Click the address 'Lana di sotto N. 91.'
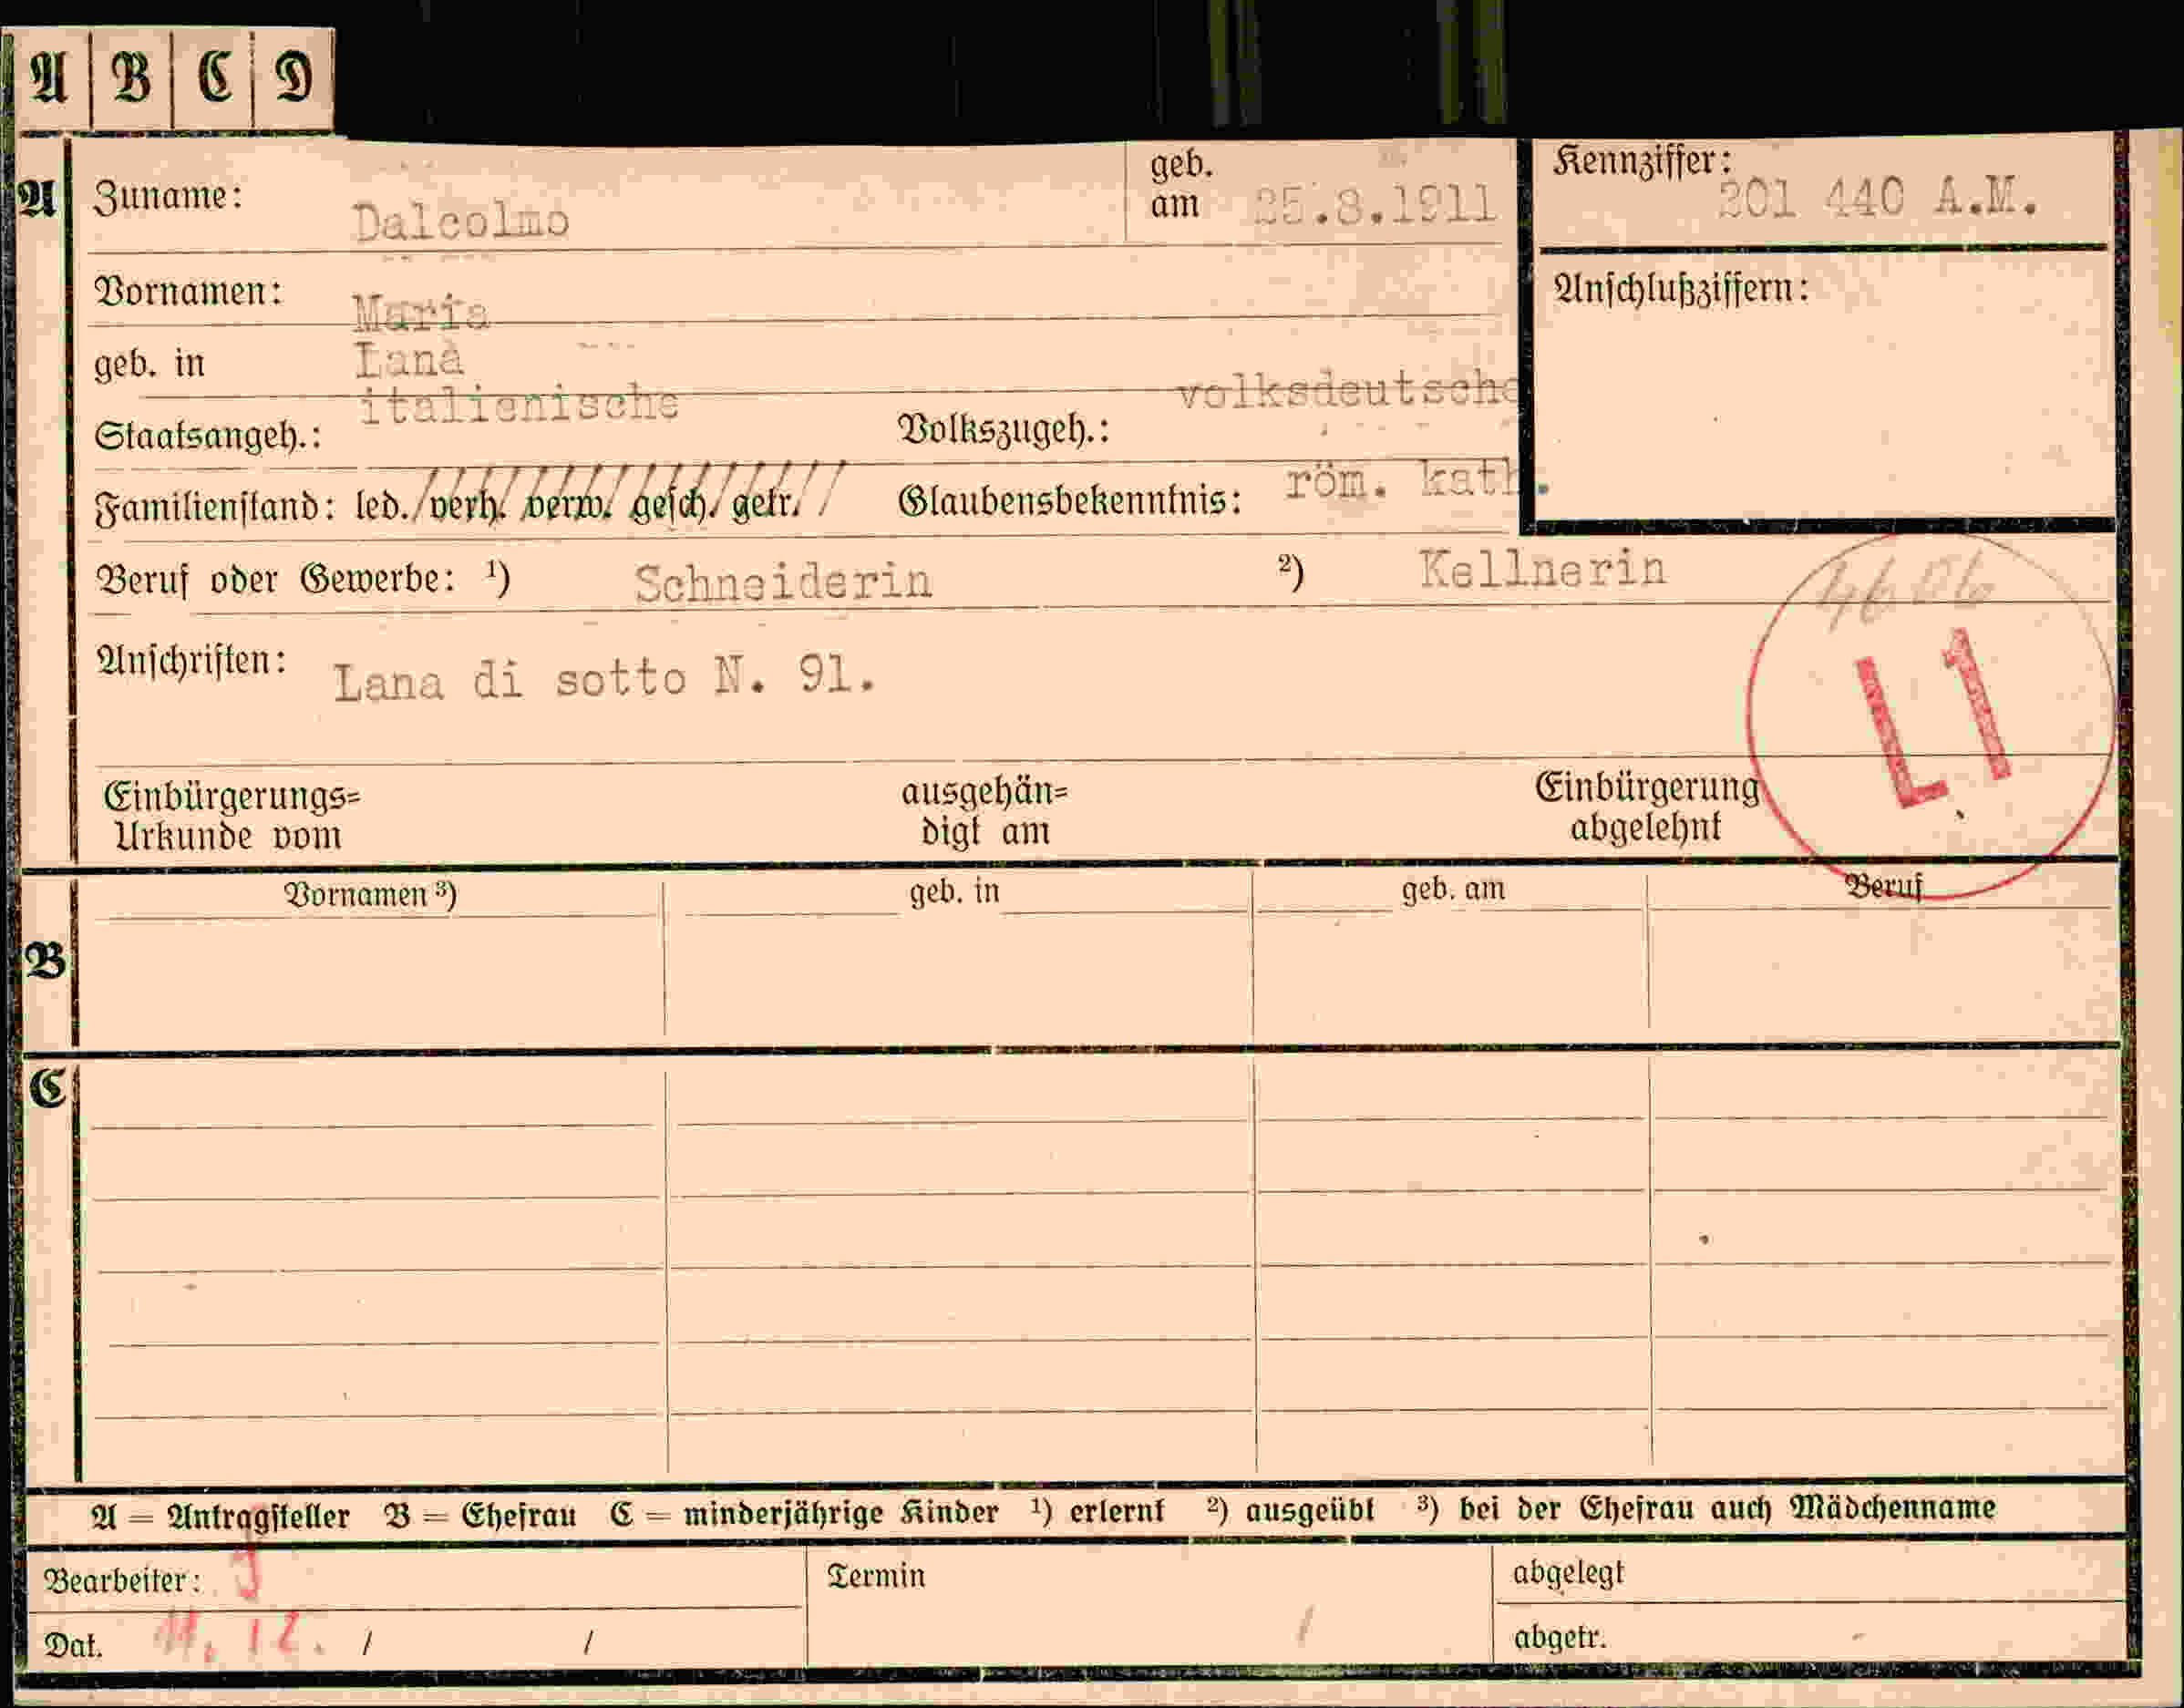 click(x=605, y=680)
